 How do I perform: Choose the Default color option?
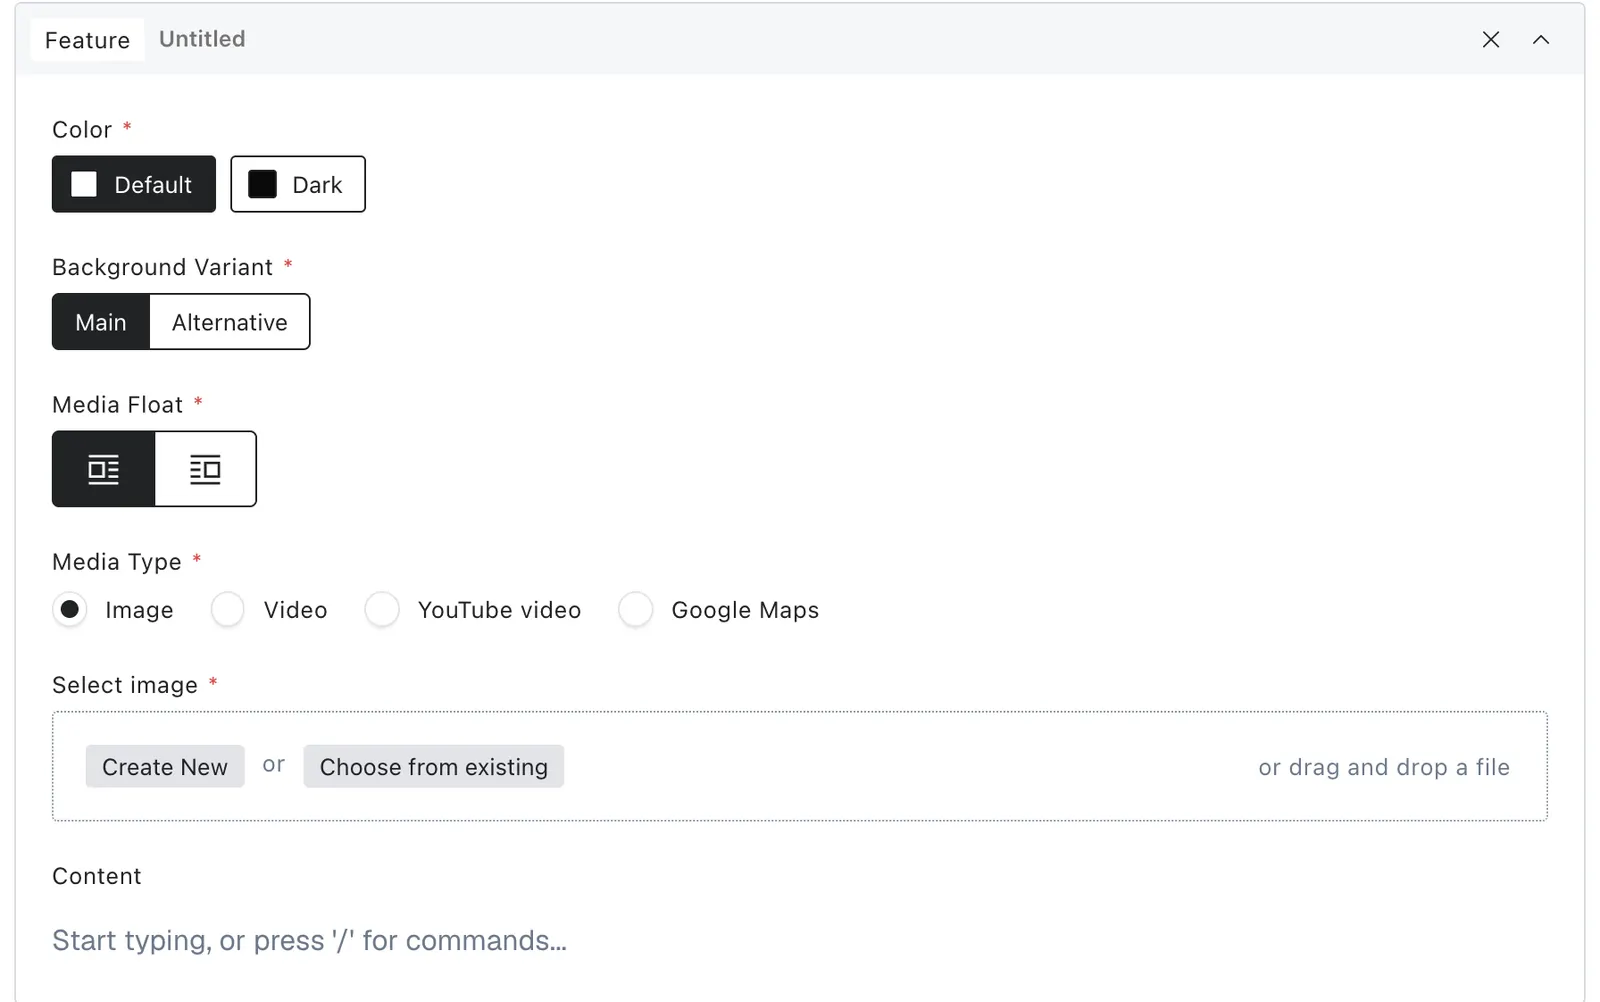134,184
